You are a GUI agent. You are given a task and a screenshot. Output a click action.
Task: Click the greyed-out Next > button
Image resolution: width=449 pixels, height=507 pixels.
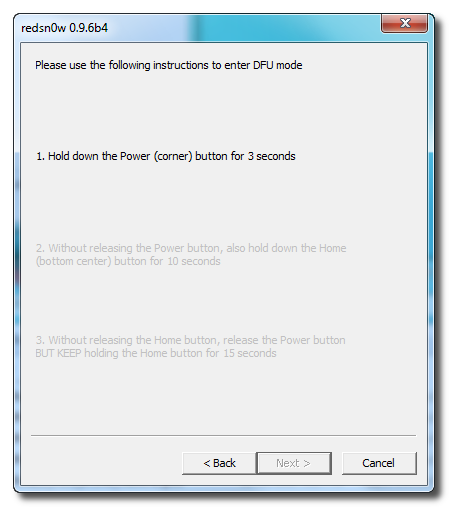click(294, 463)
